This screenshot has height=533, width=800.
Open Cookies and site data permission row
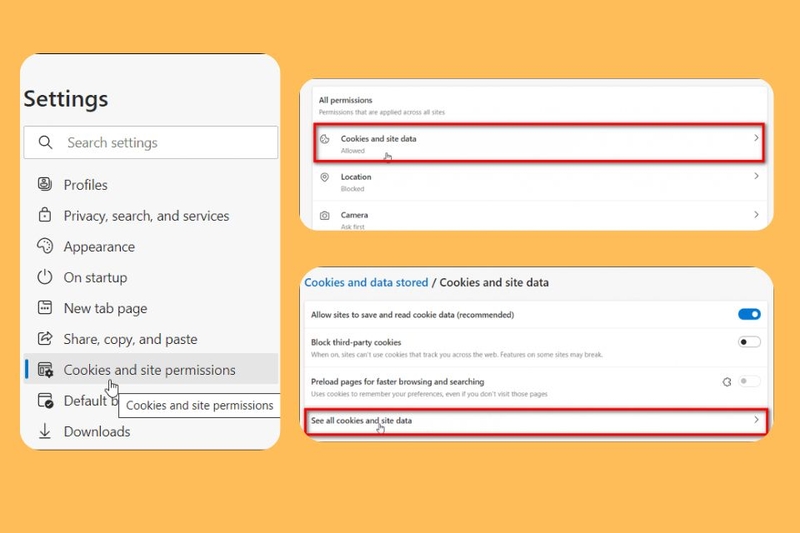click(x=539, y=143)
